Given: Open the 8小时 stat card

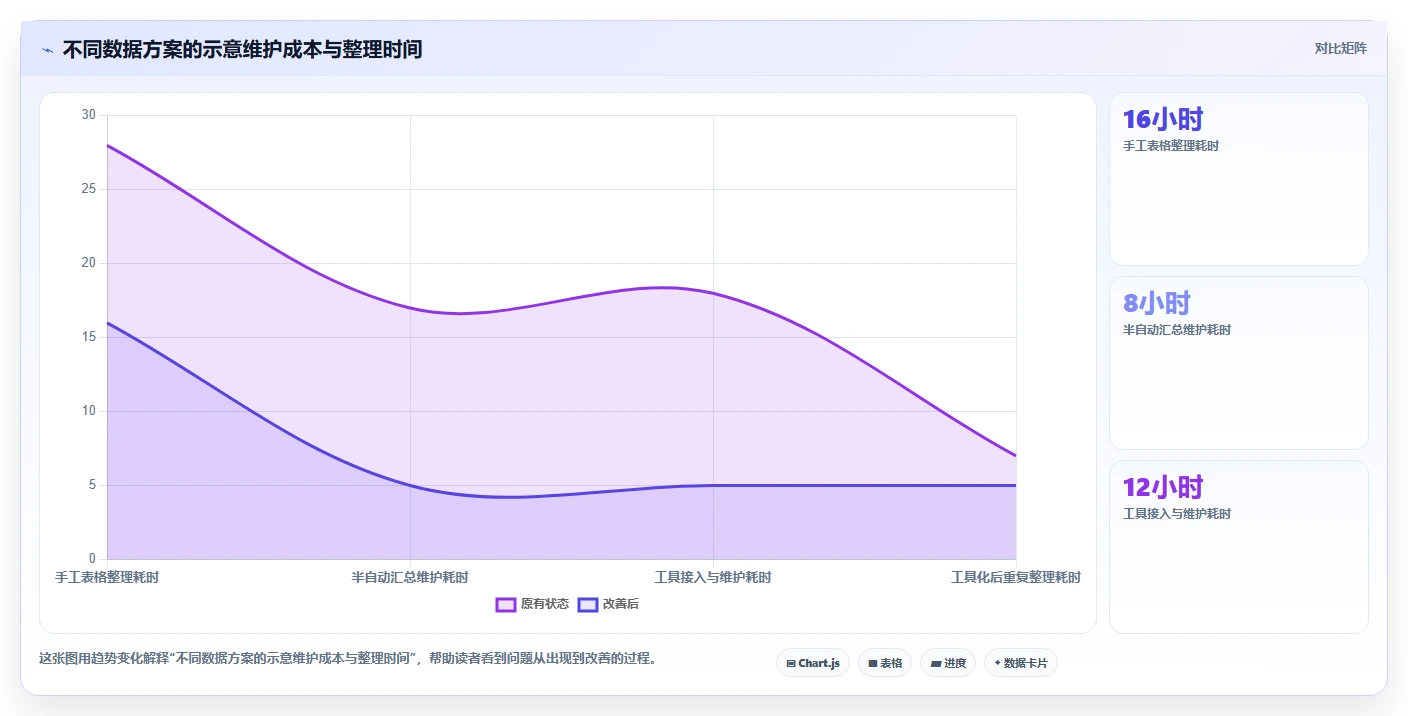Looking at the screenshot, I should coord(1238,363).
